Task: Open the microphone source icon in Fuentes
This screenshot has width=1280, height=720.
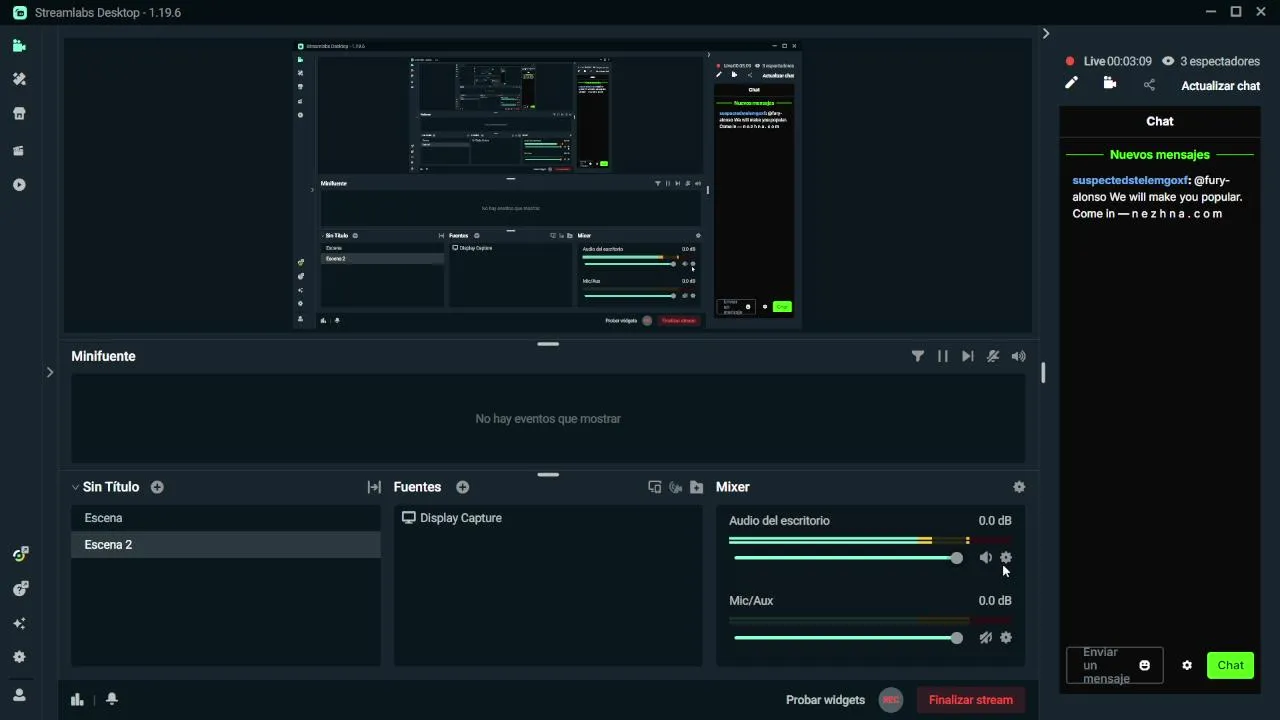Action: [676, 487]
